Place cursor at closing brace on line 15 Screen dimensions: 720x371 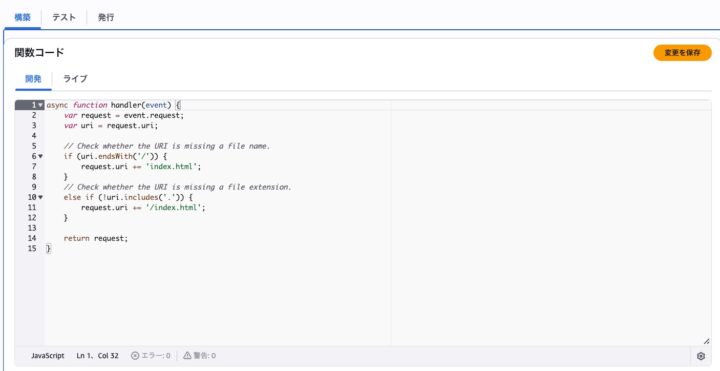point(48,248)
